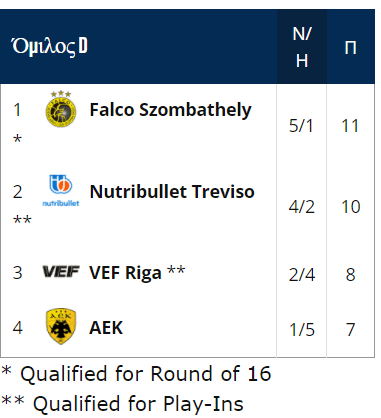The image size is (381, 418).
Task: Select the AEK team name
Action: click(x=106, y=328)
